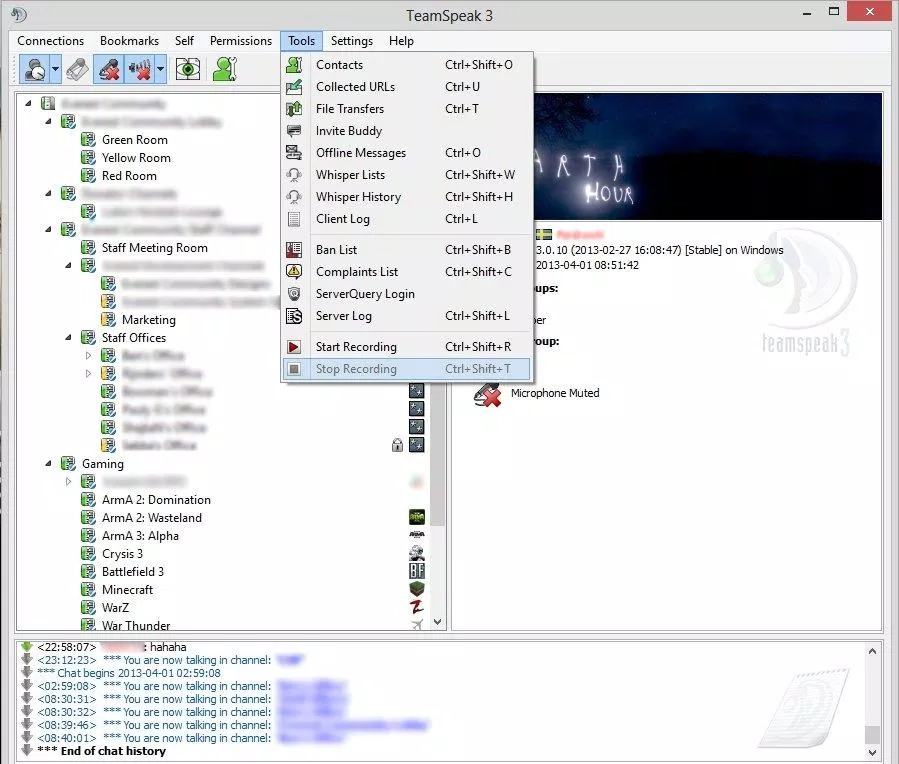Click the green user with wrench toolbar icon
This screenshot has height=764, width=899.
[x=225, y=70]
